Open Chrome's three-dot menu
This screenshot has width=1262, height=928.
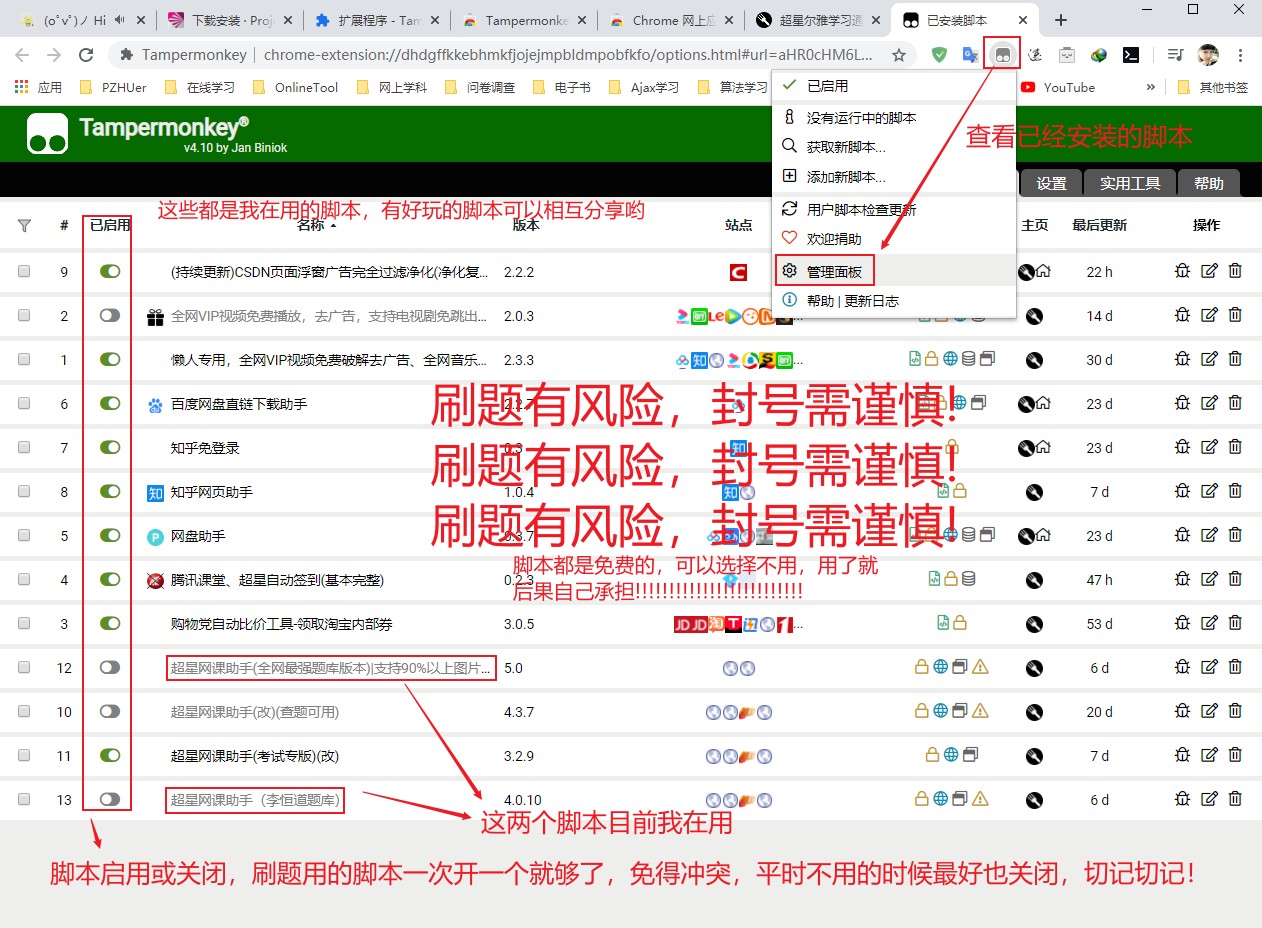coord(1241,55)
